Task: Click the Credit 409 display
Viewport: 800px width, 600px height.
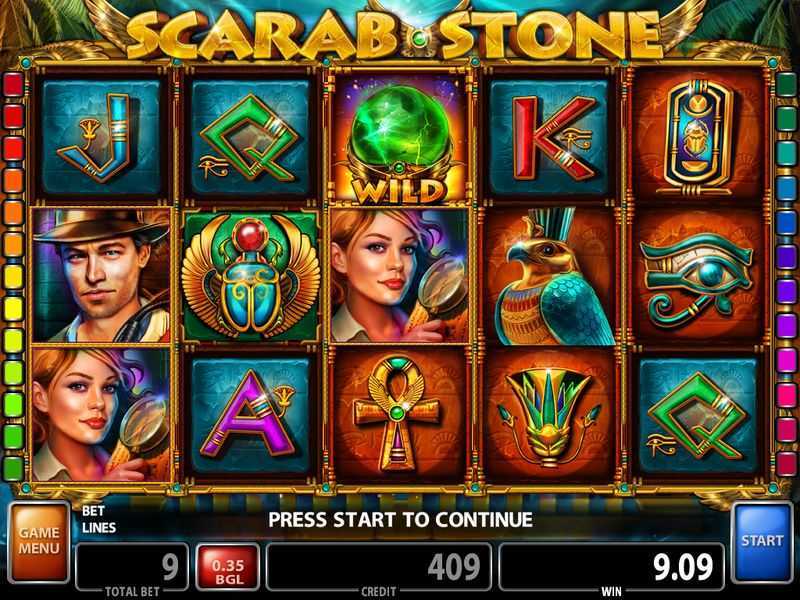Action: coord(379,566)
